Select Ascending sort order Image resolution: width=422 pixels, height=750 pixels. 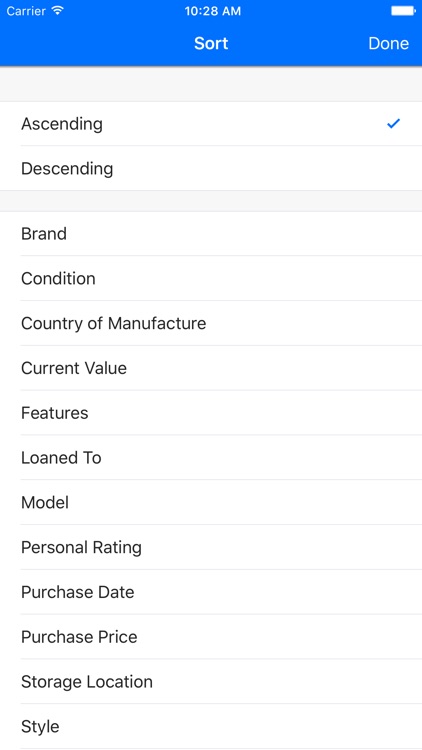(211, 124)
